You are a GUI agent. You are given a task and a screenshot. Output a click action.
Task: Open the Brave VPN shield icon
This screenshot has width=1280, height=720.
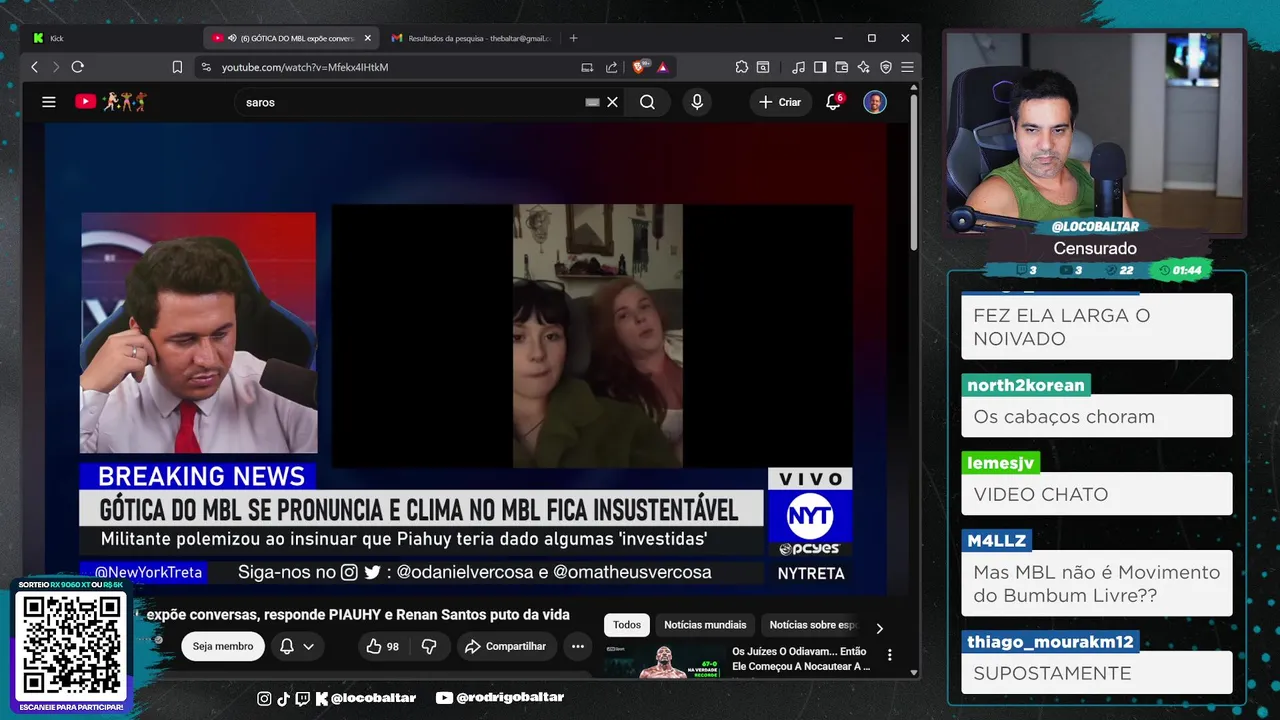(886, 67)
